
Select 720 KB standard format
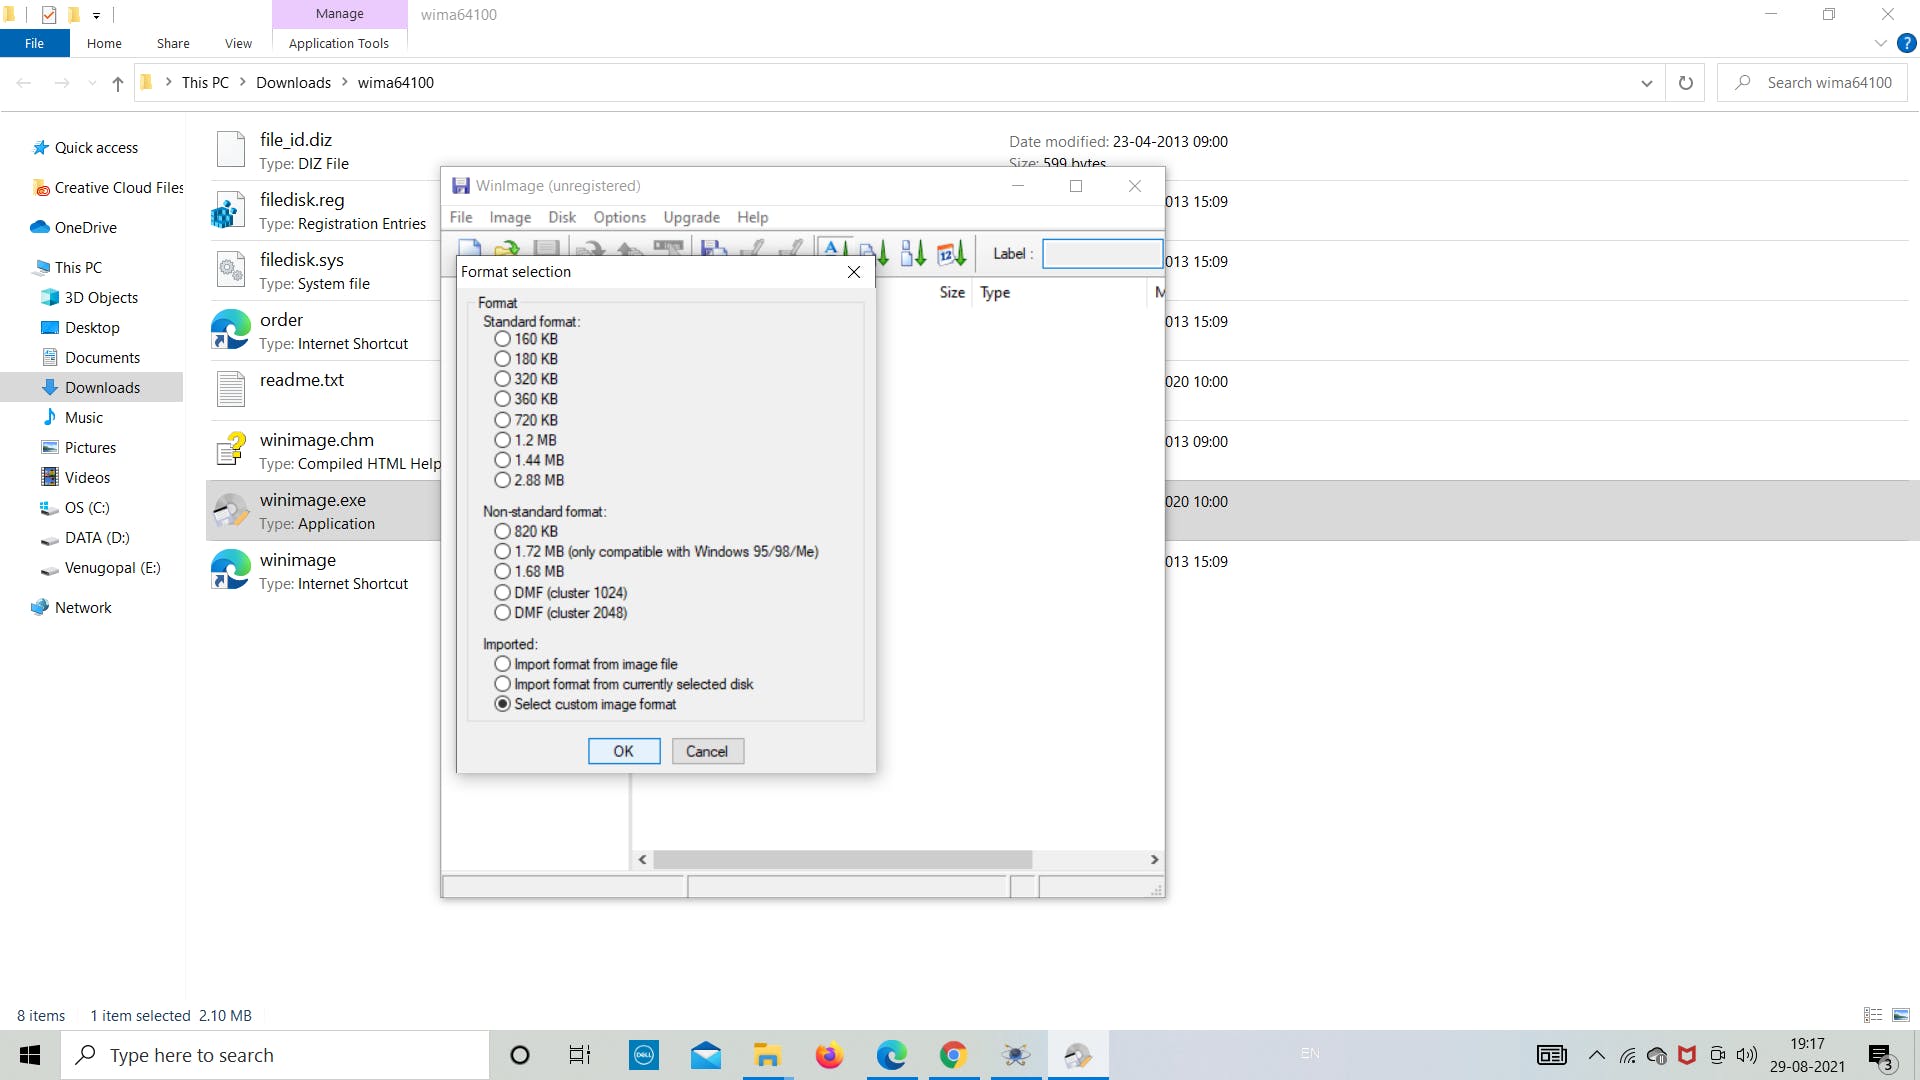526,420
